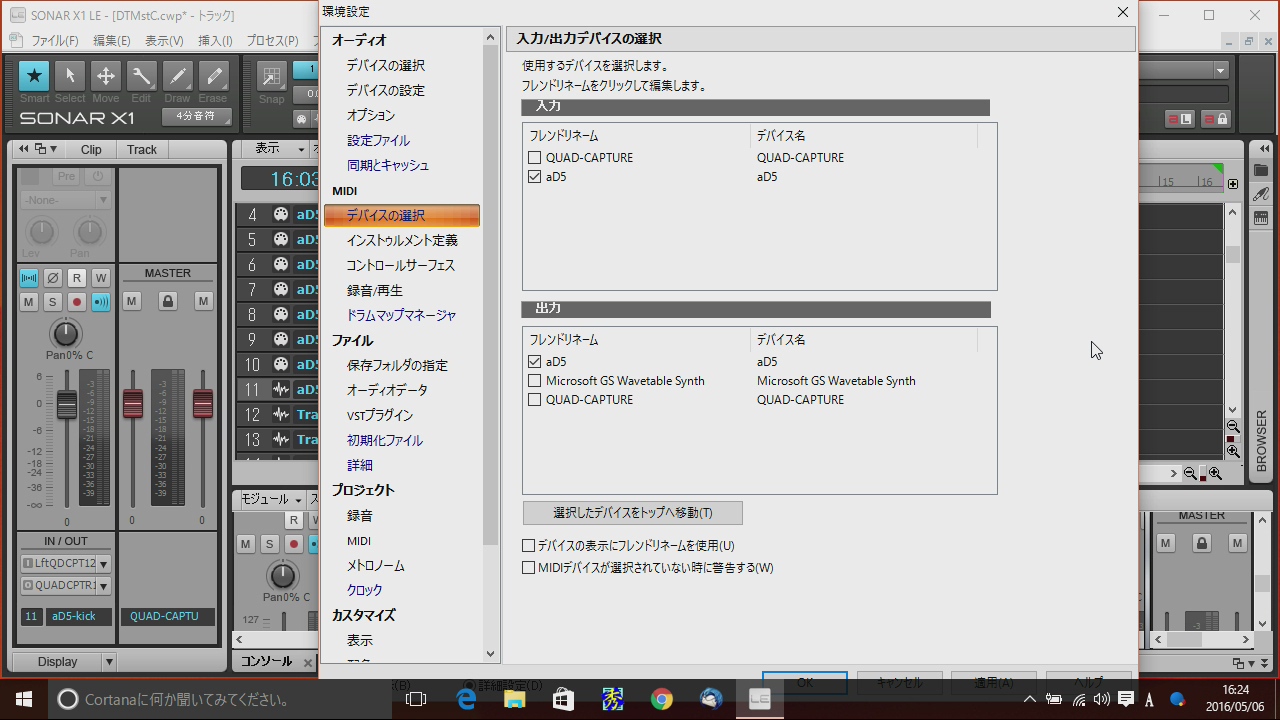Open 表示(V) menu
The height and width of the screenshot is (720, 1280).
pyautogui.click(x=164, y=41)
